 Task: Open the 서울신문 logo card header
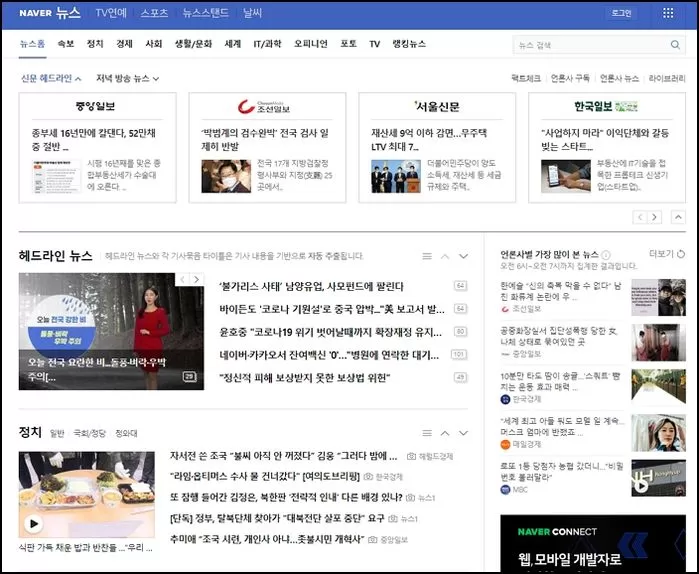pyautogui.click(x=436, y=107)
